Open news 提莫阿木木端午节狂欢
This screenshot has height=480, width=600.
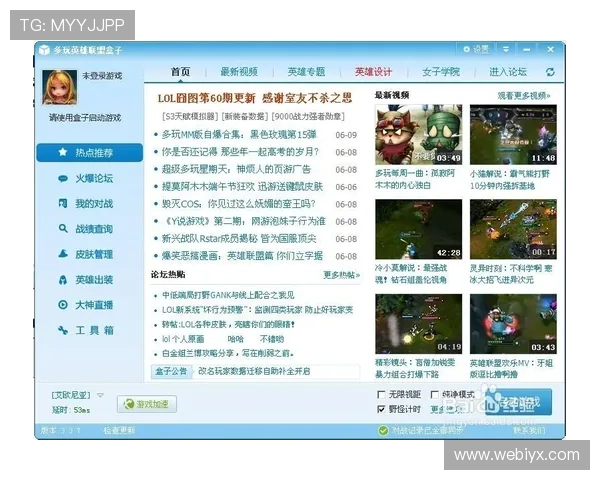pos(242,186)
